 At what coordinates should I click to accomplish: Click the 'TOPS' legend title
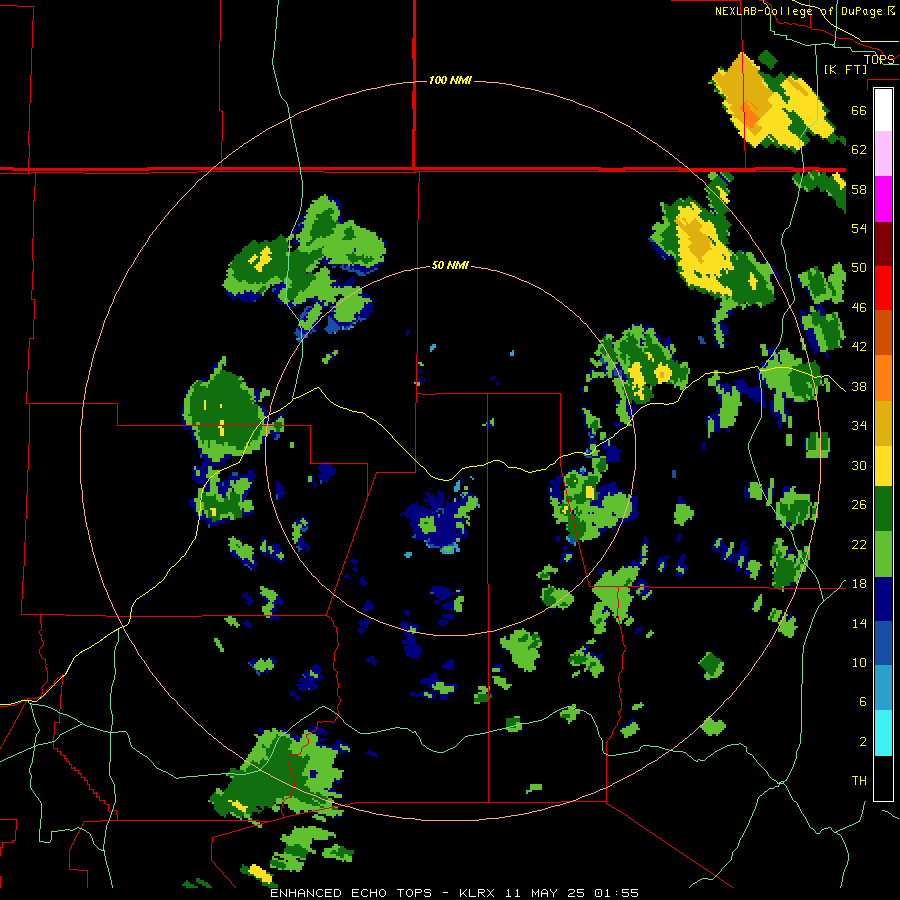(879, 59)
